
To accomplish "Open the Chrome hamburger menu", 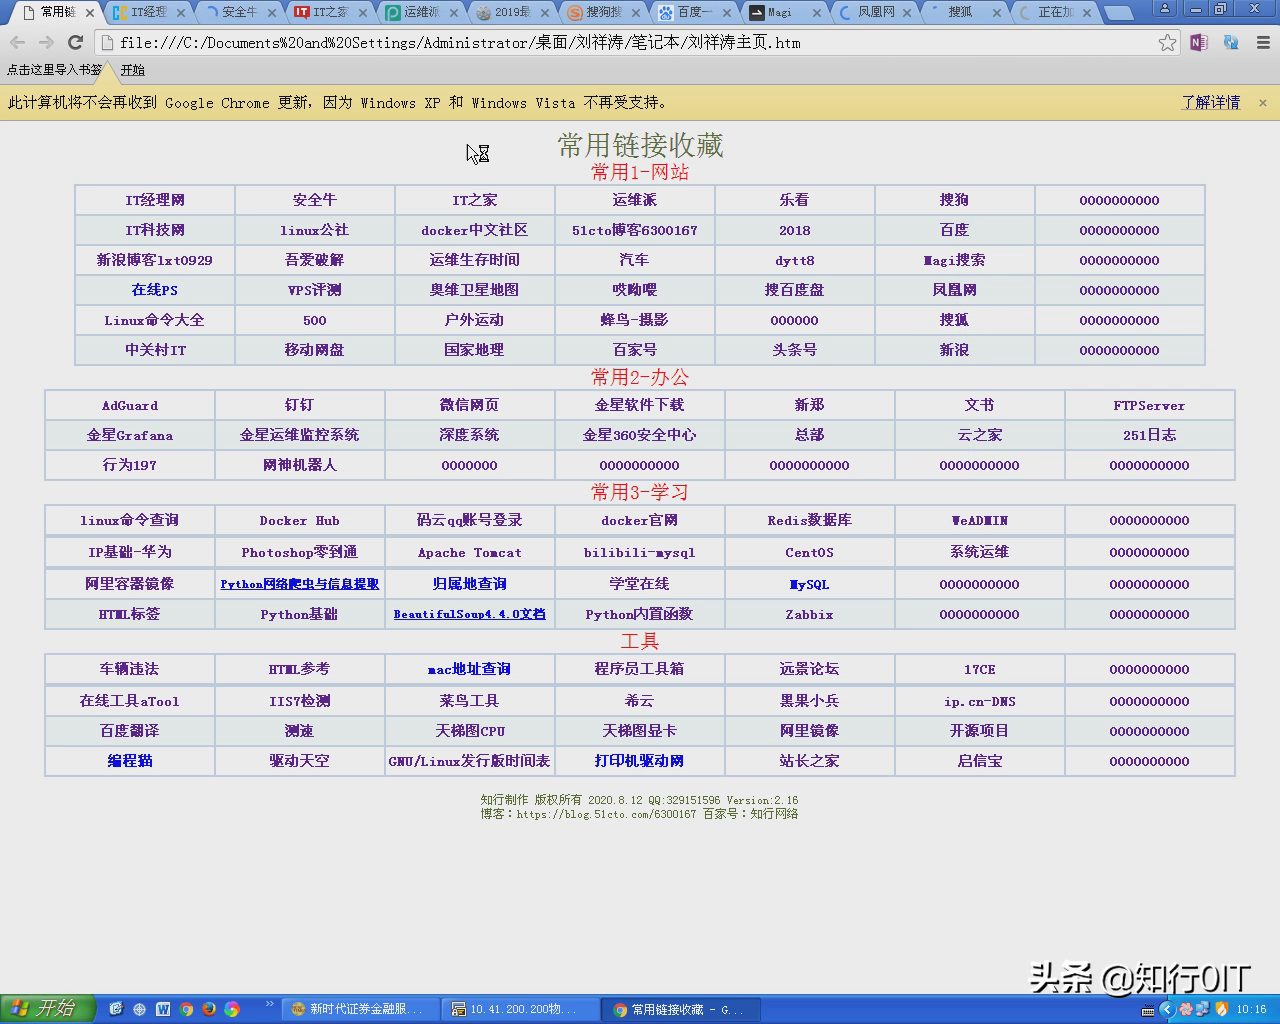I will [x=1263, y=43].
